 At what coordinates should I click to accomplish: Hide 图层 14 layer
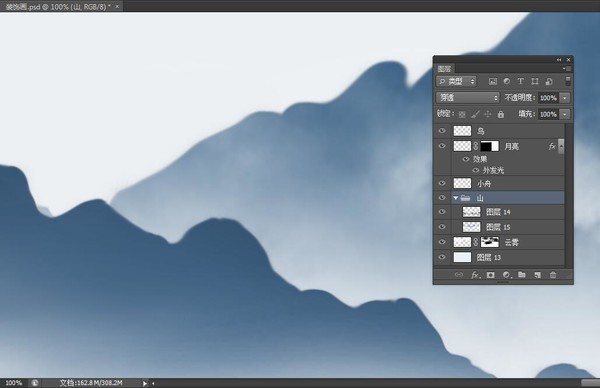(x=442, y=212)
